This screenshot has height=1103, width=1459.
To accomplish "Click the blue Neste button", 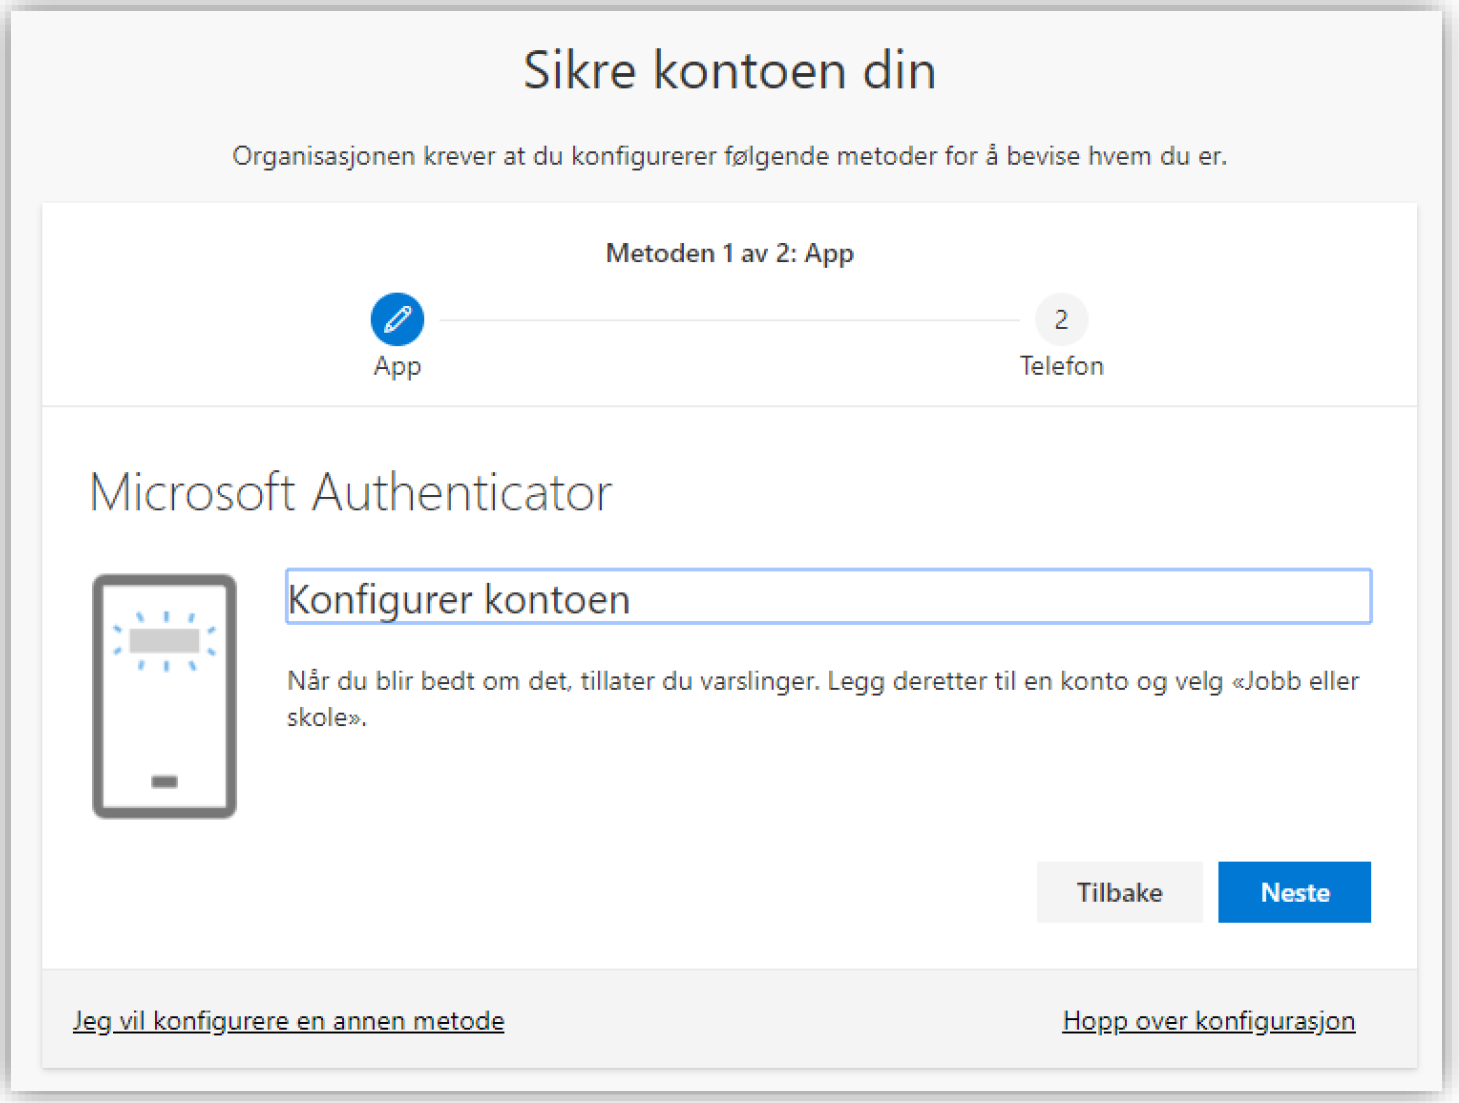I will (x=1294, y=892).
